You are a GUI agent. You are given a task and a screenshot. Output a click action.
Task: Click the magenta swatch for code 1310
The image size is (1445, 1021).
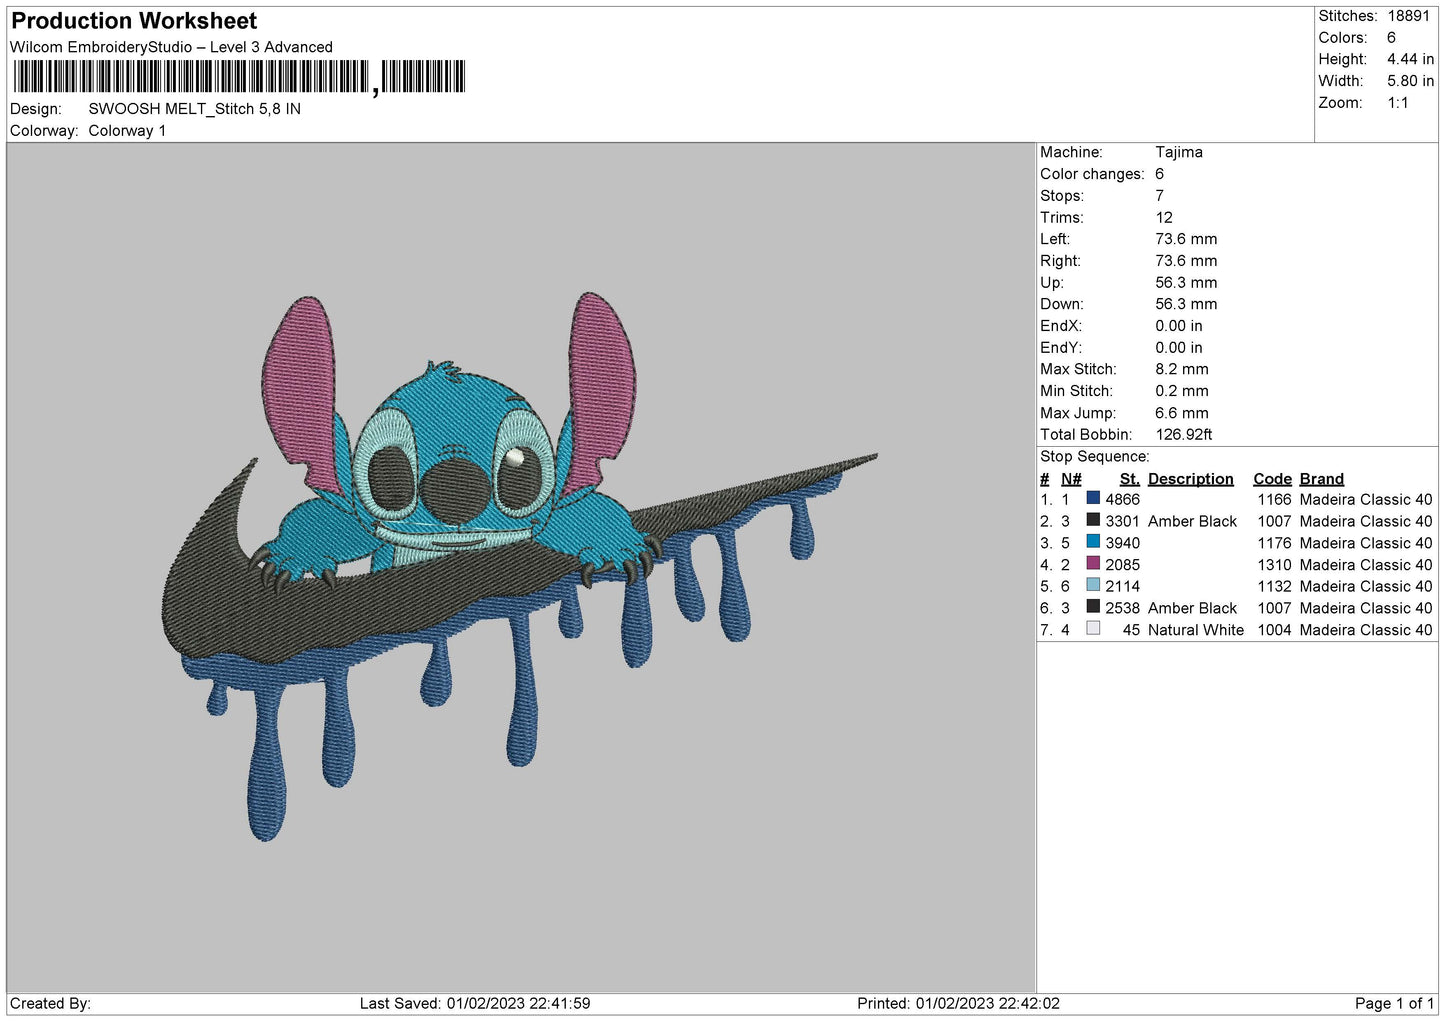tap(1093, 564)
